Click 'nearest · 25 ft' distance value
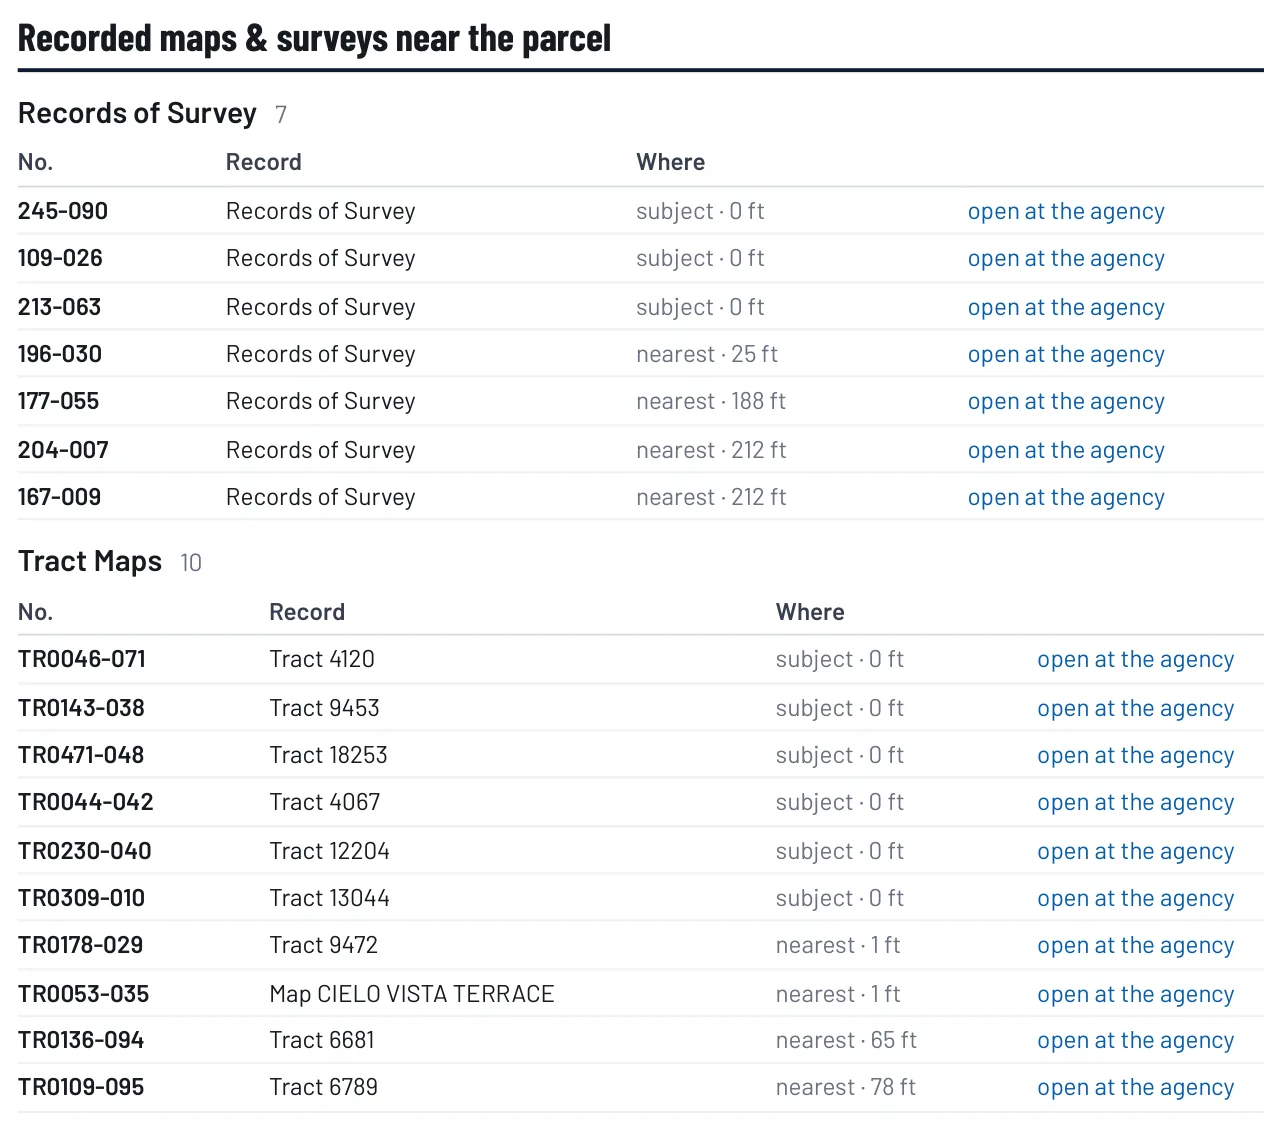The image size is (1264, 1129). (707, 354)
